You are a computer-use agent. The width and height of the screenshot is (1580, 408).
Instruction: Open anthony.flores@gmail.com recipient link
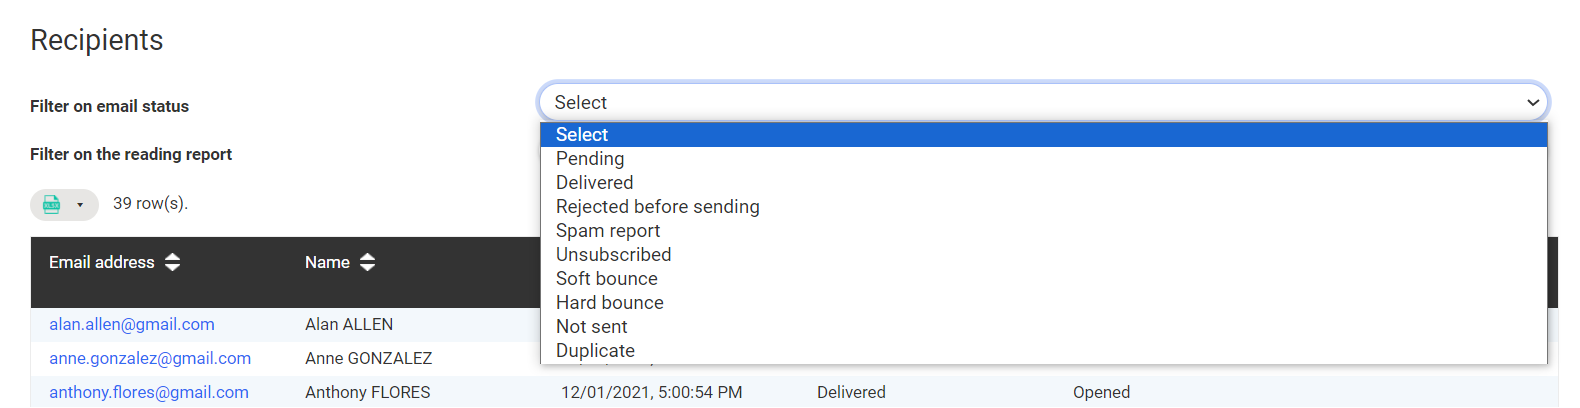[x=149, y=392]
